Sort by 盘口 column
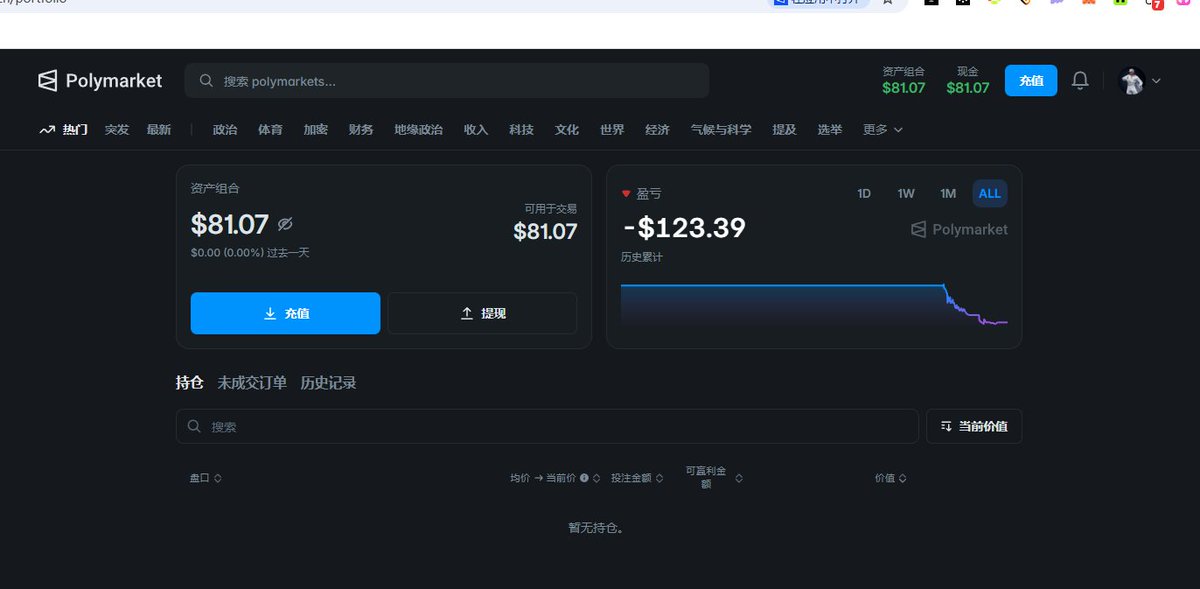This screenshot has width=1200, height=589. pyautogui.click(x=205, y=478)
